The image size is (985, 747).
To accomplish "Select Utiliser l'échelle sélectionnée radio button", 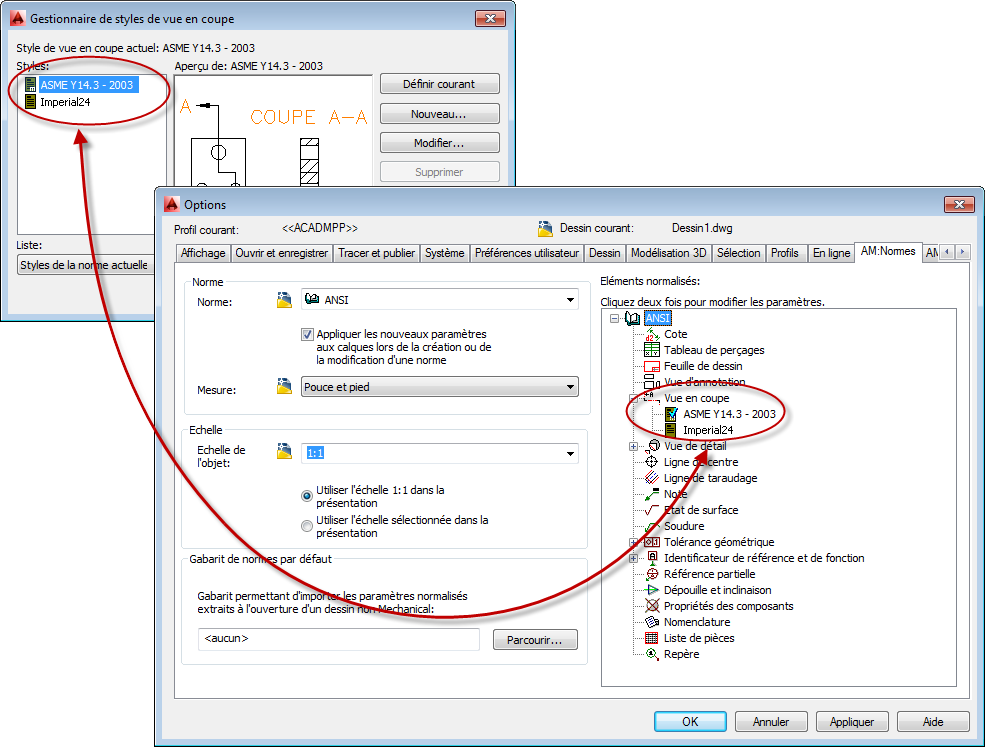I will coord(307,526).
